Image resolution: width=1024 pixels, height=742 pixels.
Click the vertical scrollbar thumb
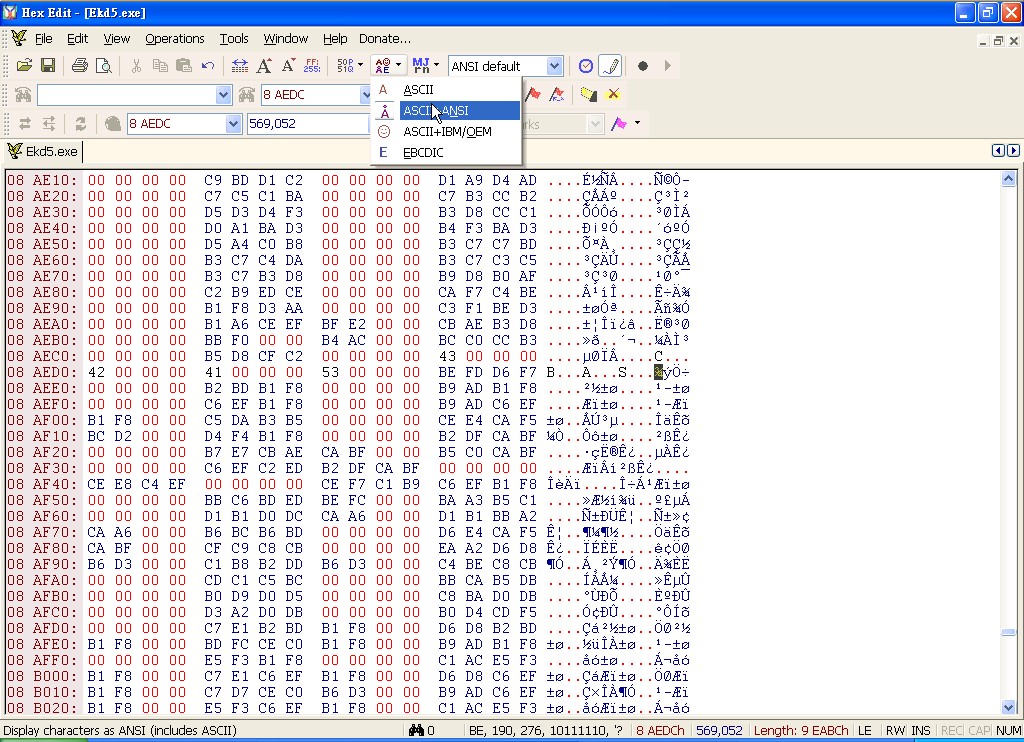point(1008,632)
